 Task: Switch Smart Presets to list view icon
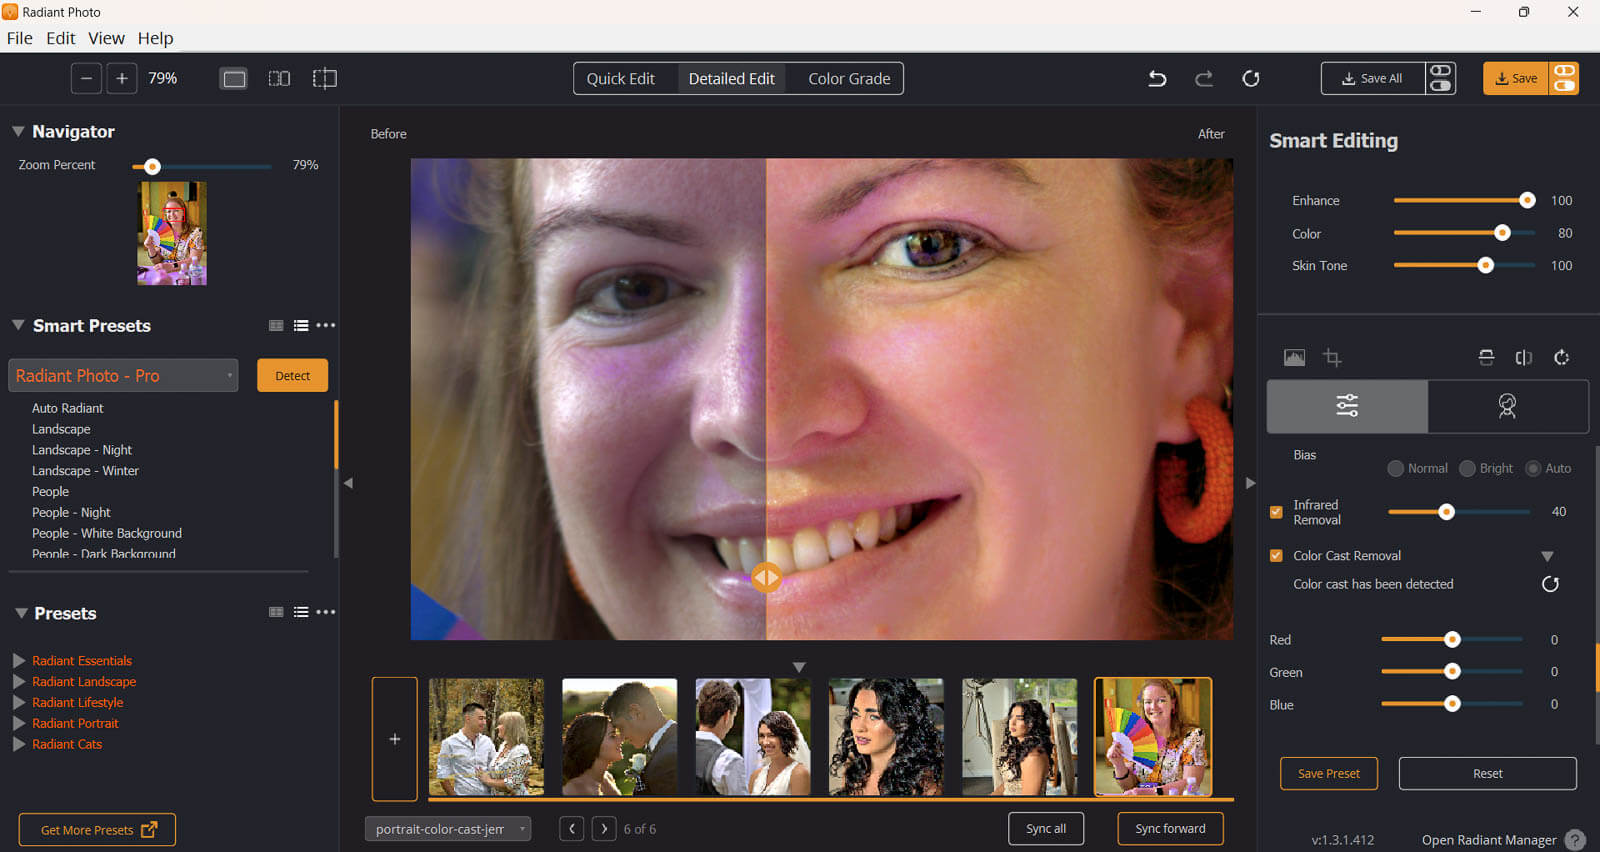(301, 326)
